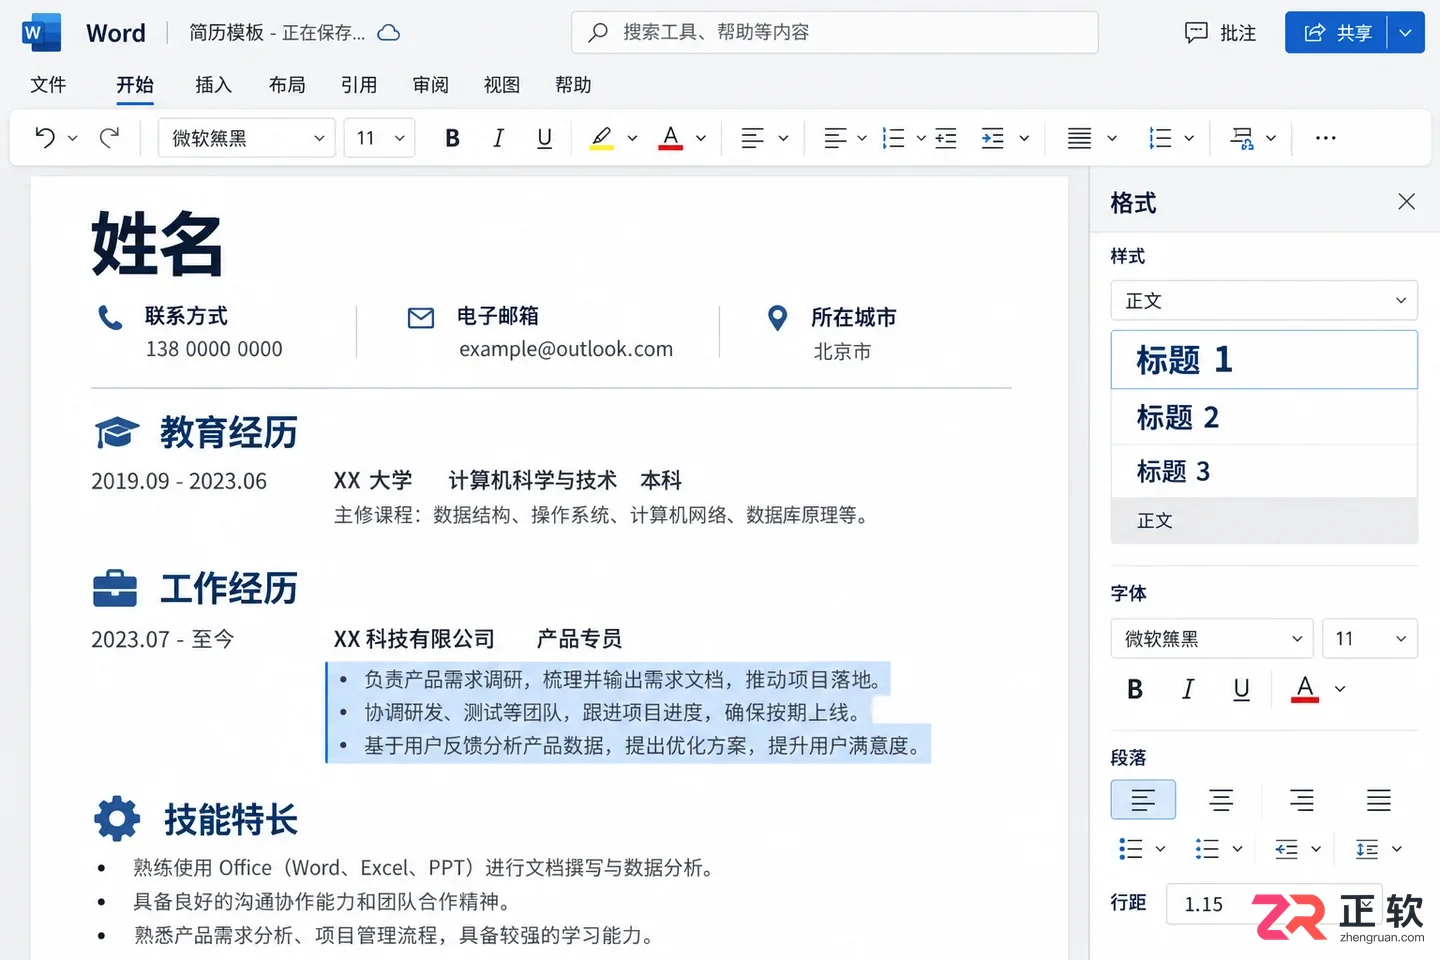Open the ribbon's three-dot more options
Screen dimensions: 1440x960
[1326, 138]
